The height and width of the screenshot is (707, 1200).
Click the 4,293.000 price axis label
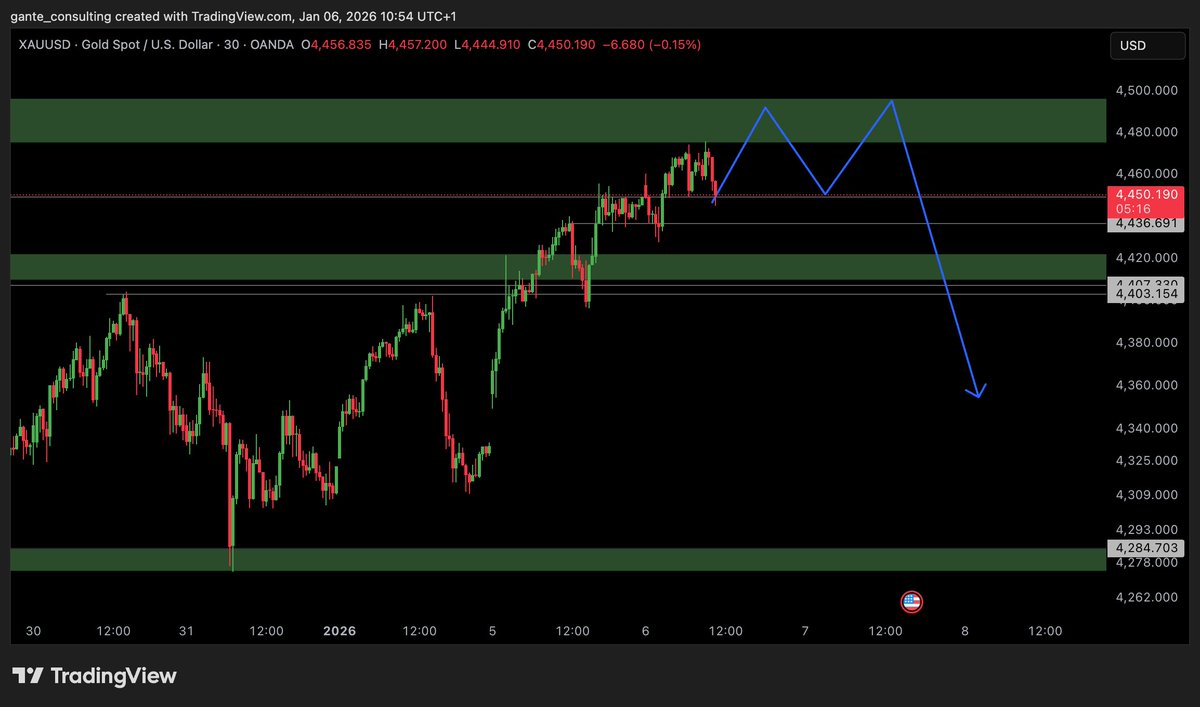(x=1147, y=529)
